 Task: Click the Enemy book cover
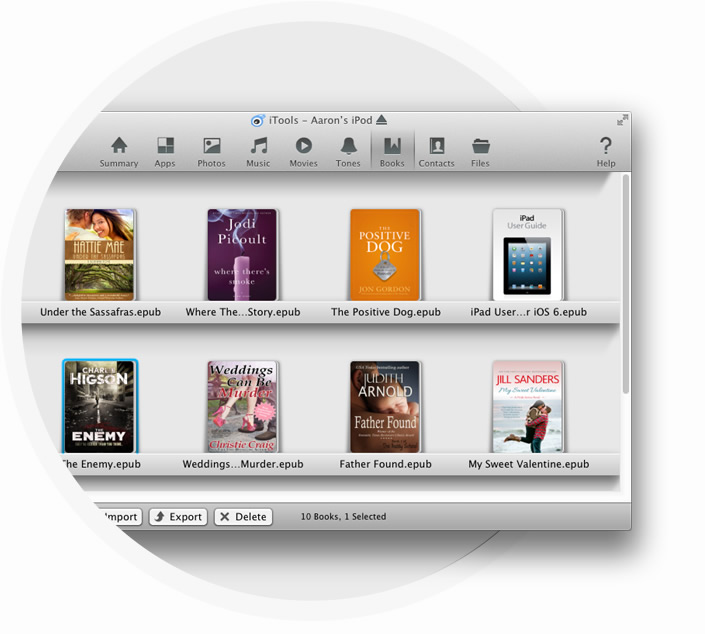pos(100,407)
